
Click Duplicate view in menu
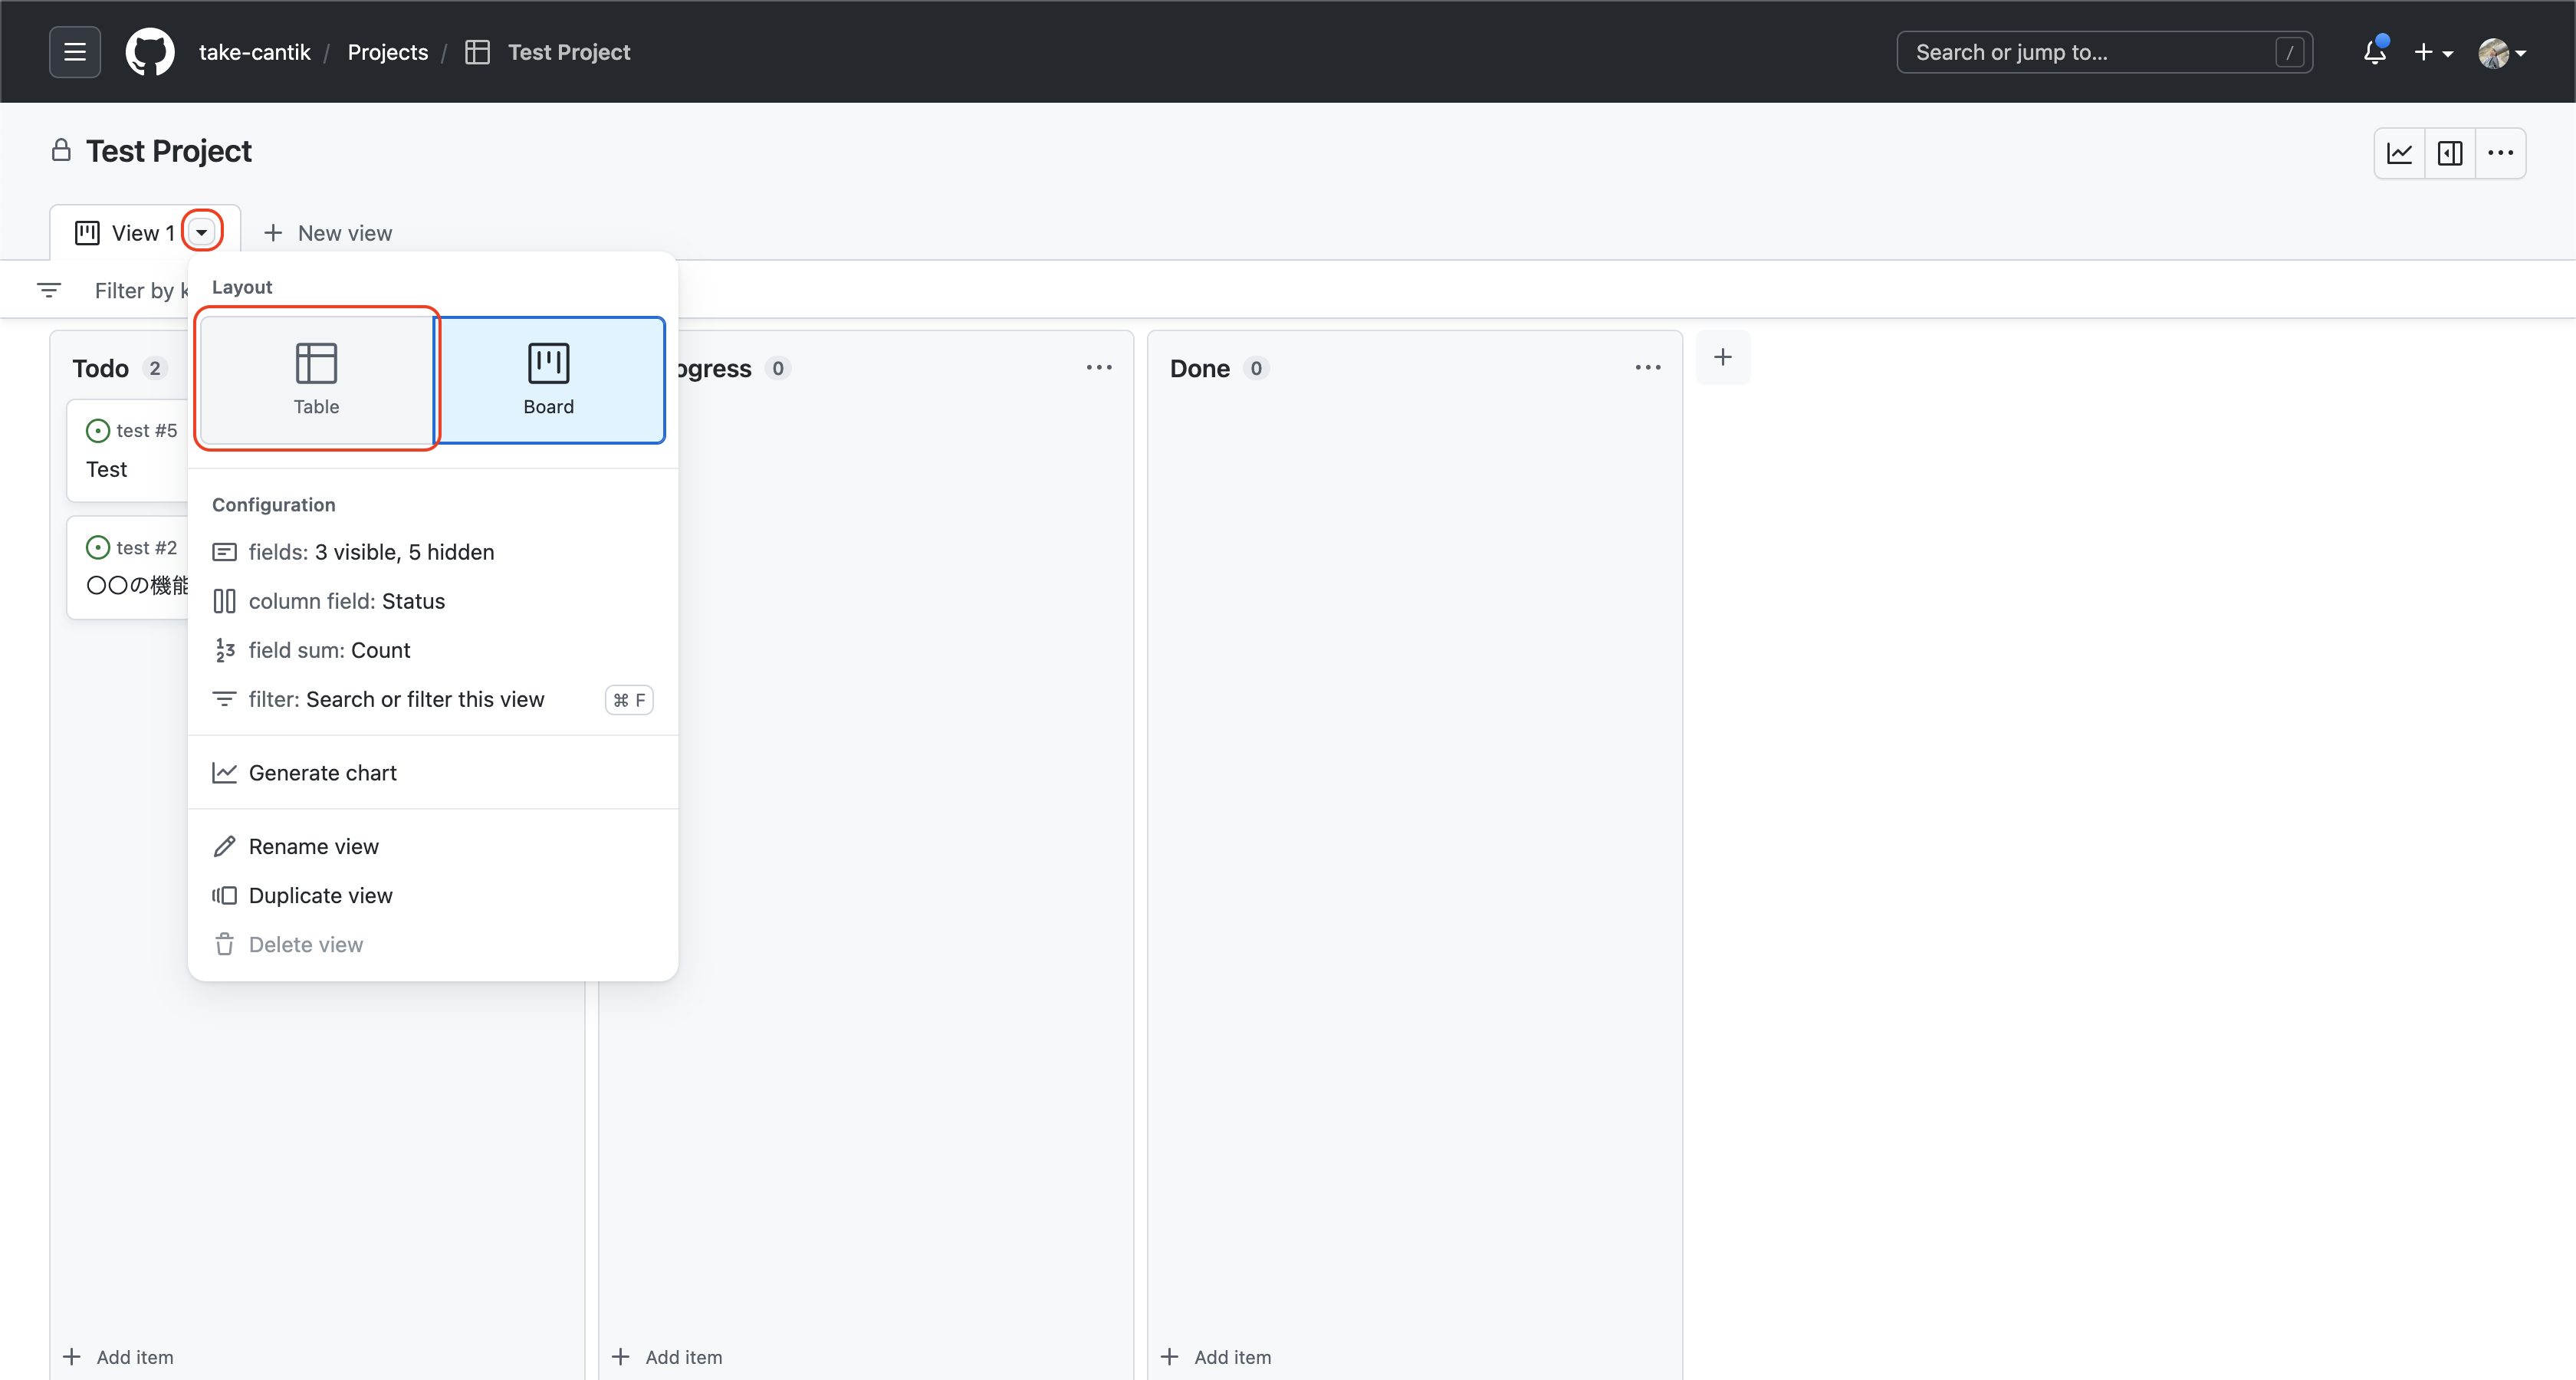tap(320, 895)
